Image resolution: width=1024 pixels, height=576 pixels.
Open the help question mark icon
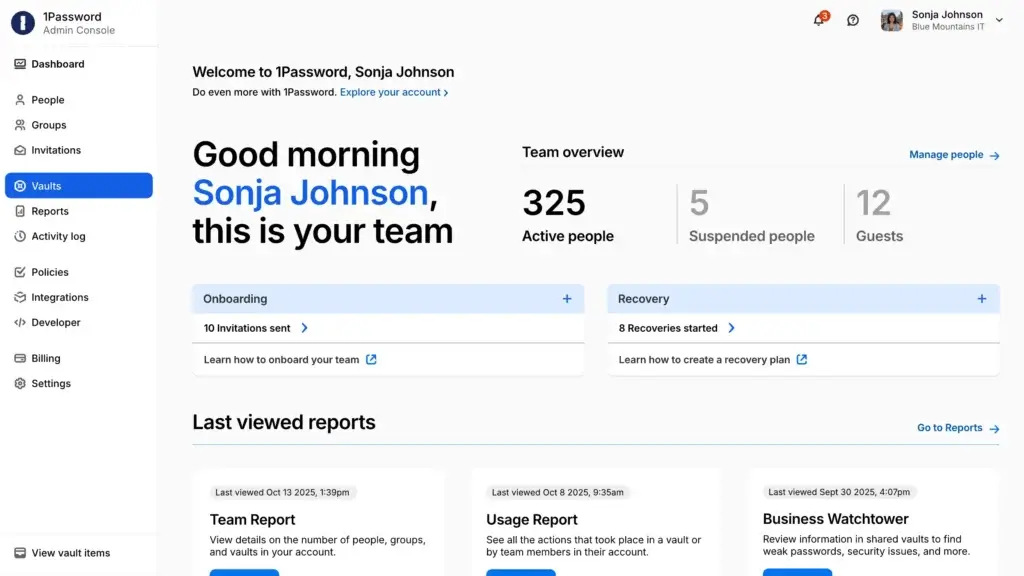pyautogui.click(x=853, y=20)
